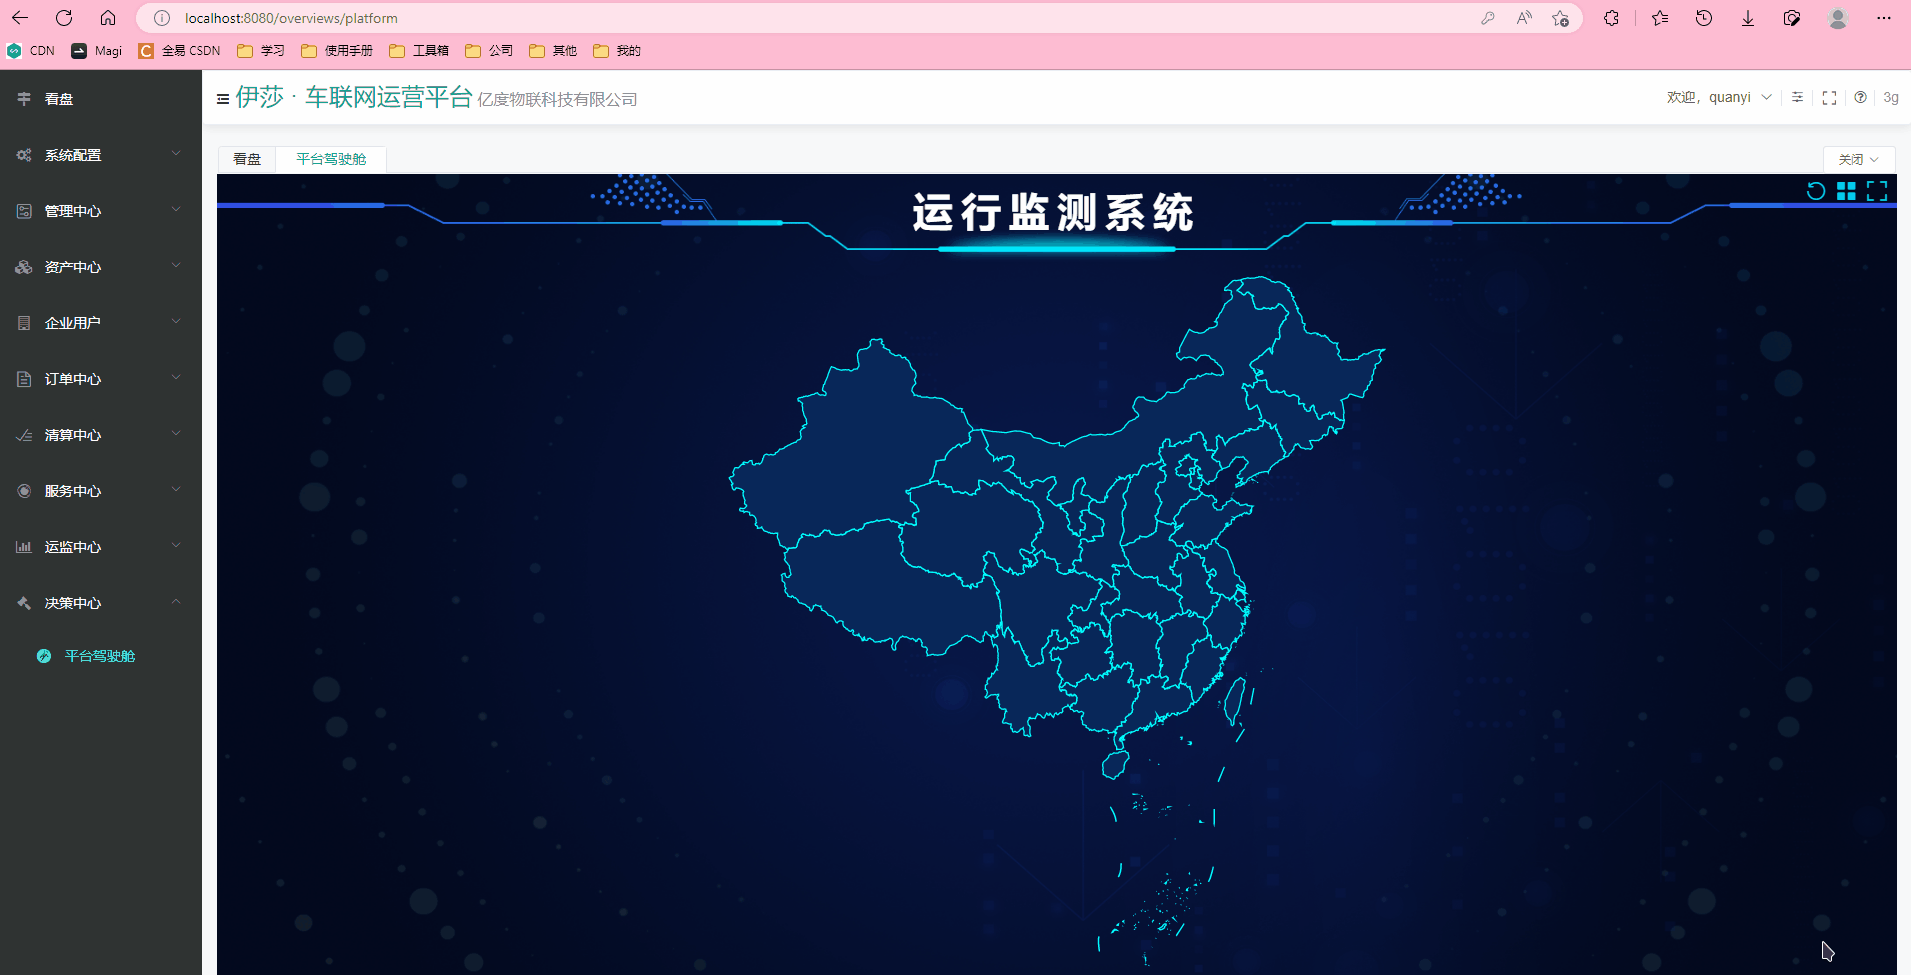The image size is (1911, 975).
Task: Open 平台驾驶舱 in the sidebar
Action: click(x=99, y=656)
